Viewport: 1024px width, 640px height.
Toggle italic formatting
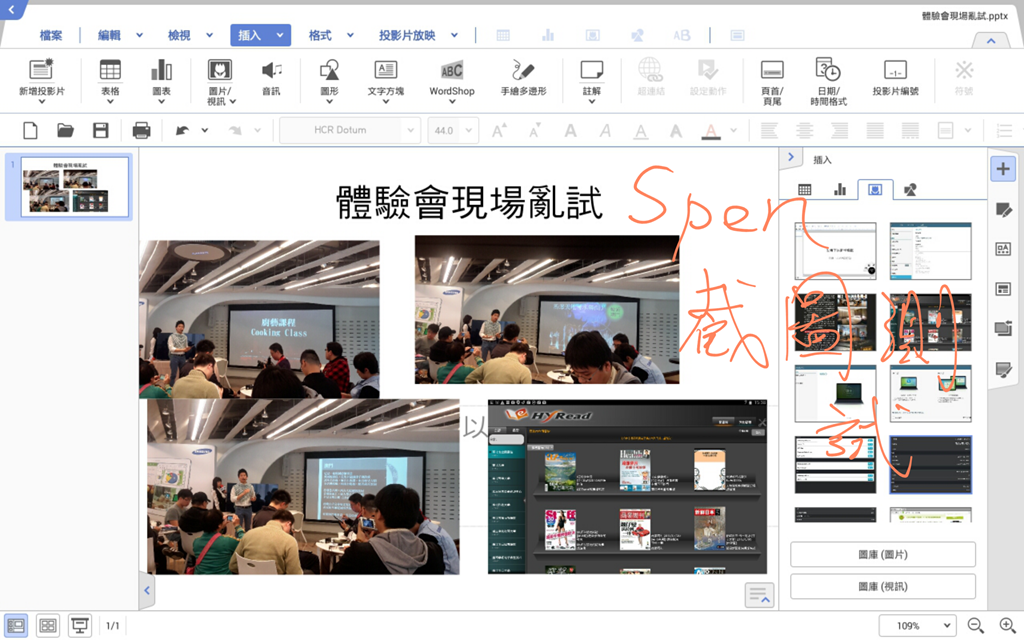[x=605, y=131]
